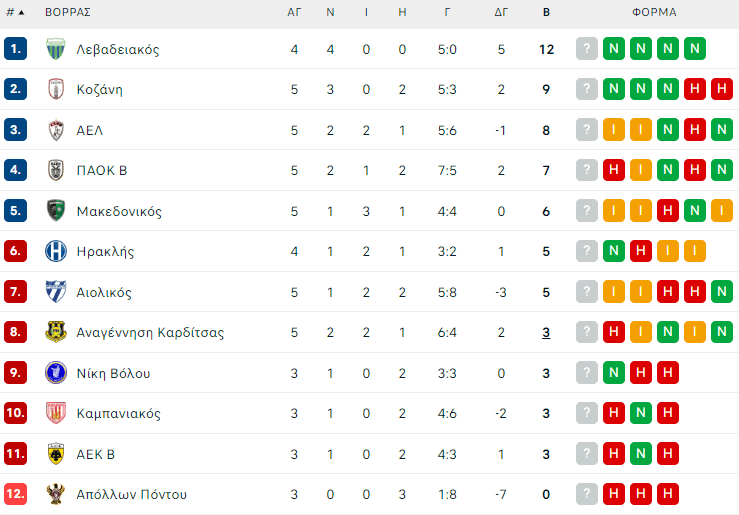This screenshot has width=739, height=515.
Task: Sort standings by the Β points column
Action: pos(546,13)
